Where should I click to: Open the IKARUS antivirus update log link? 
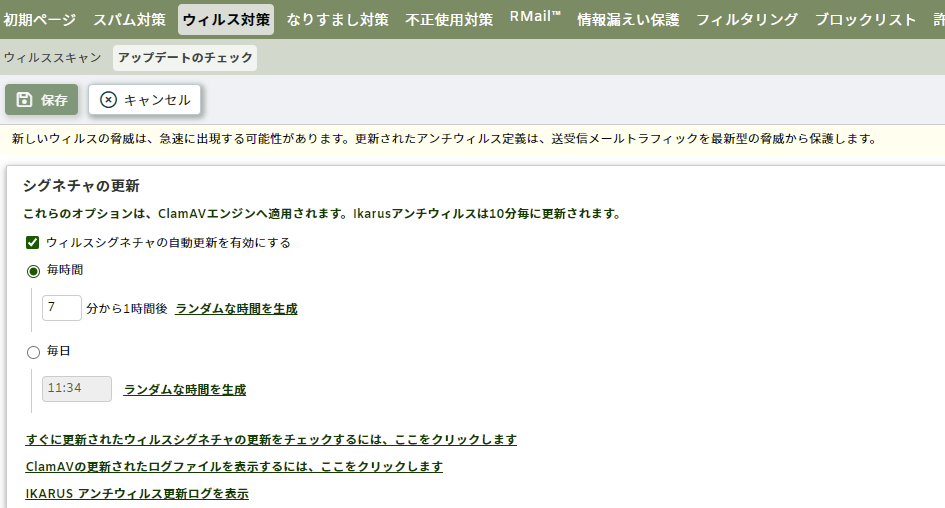[x=137, y=494]
